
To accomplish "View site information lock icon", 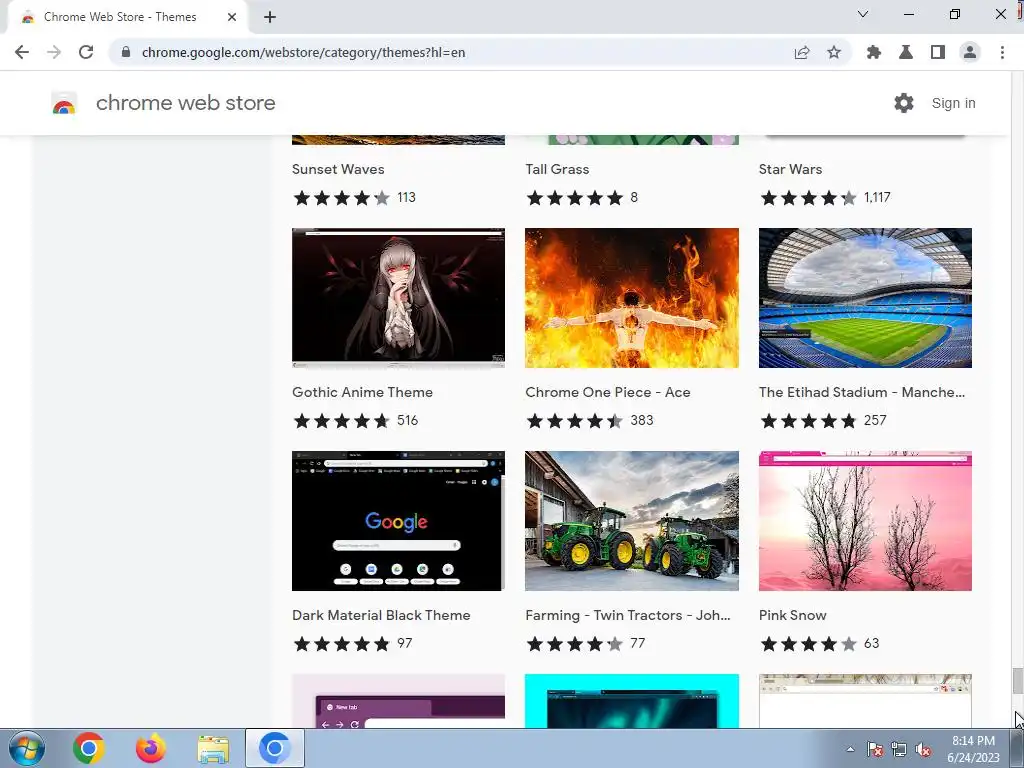I will 126,52.
